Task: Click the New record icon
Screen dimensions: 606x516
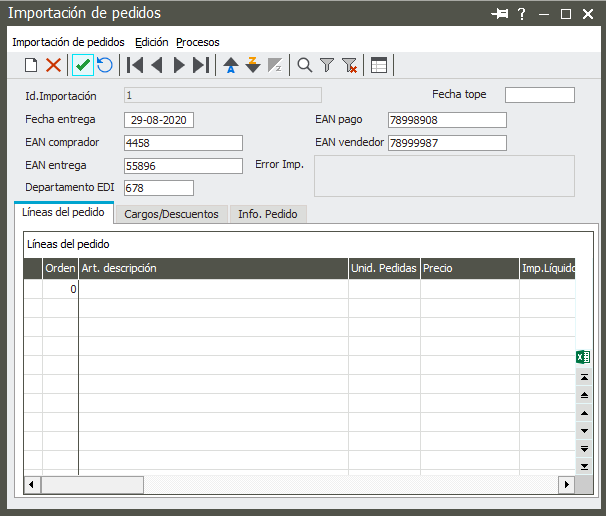Action: [31, 65]
